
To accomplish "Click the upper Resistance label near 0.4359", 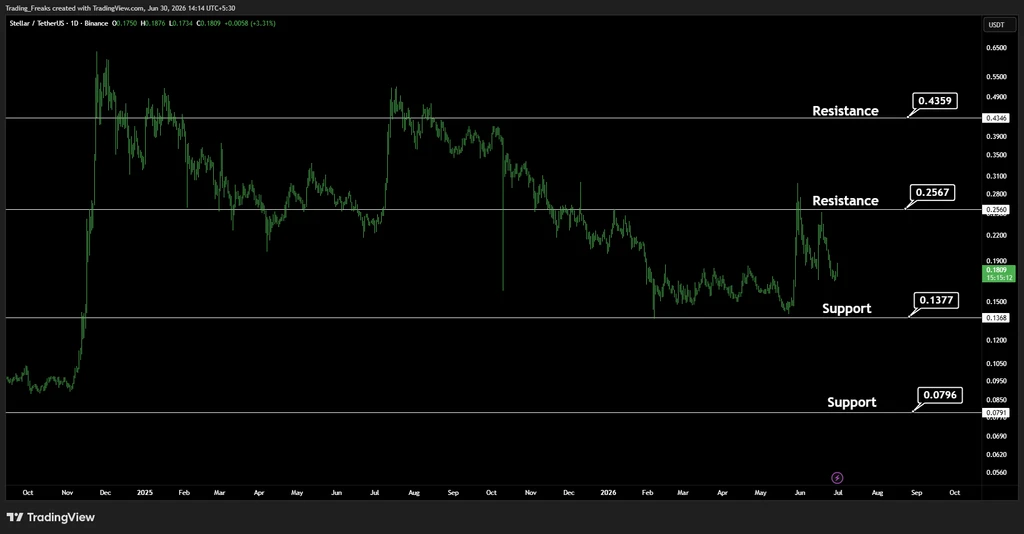I will [845, 111].
